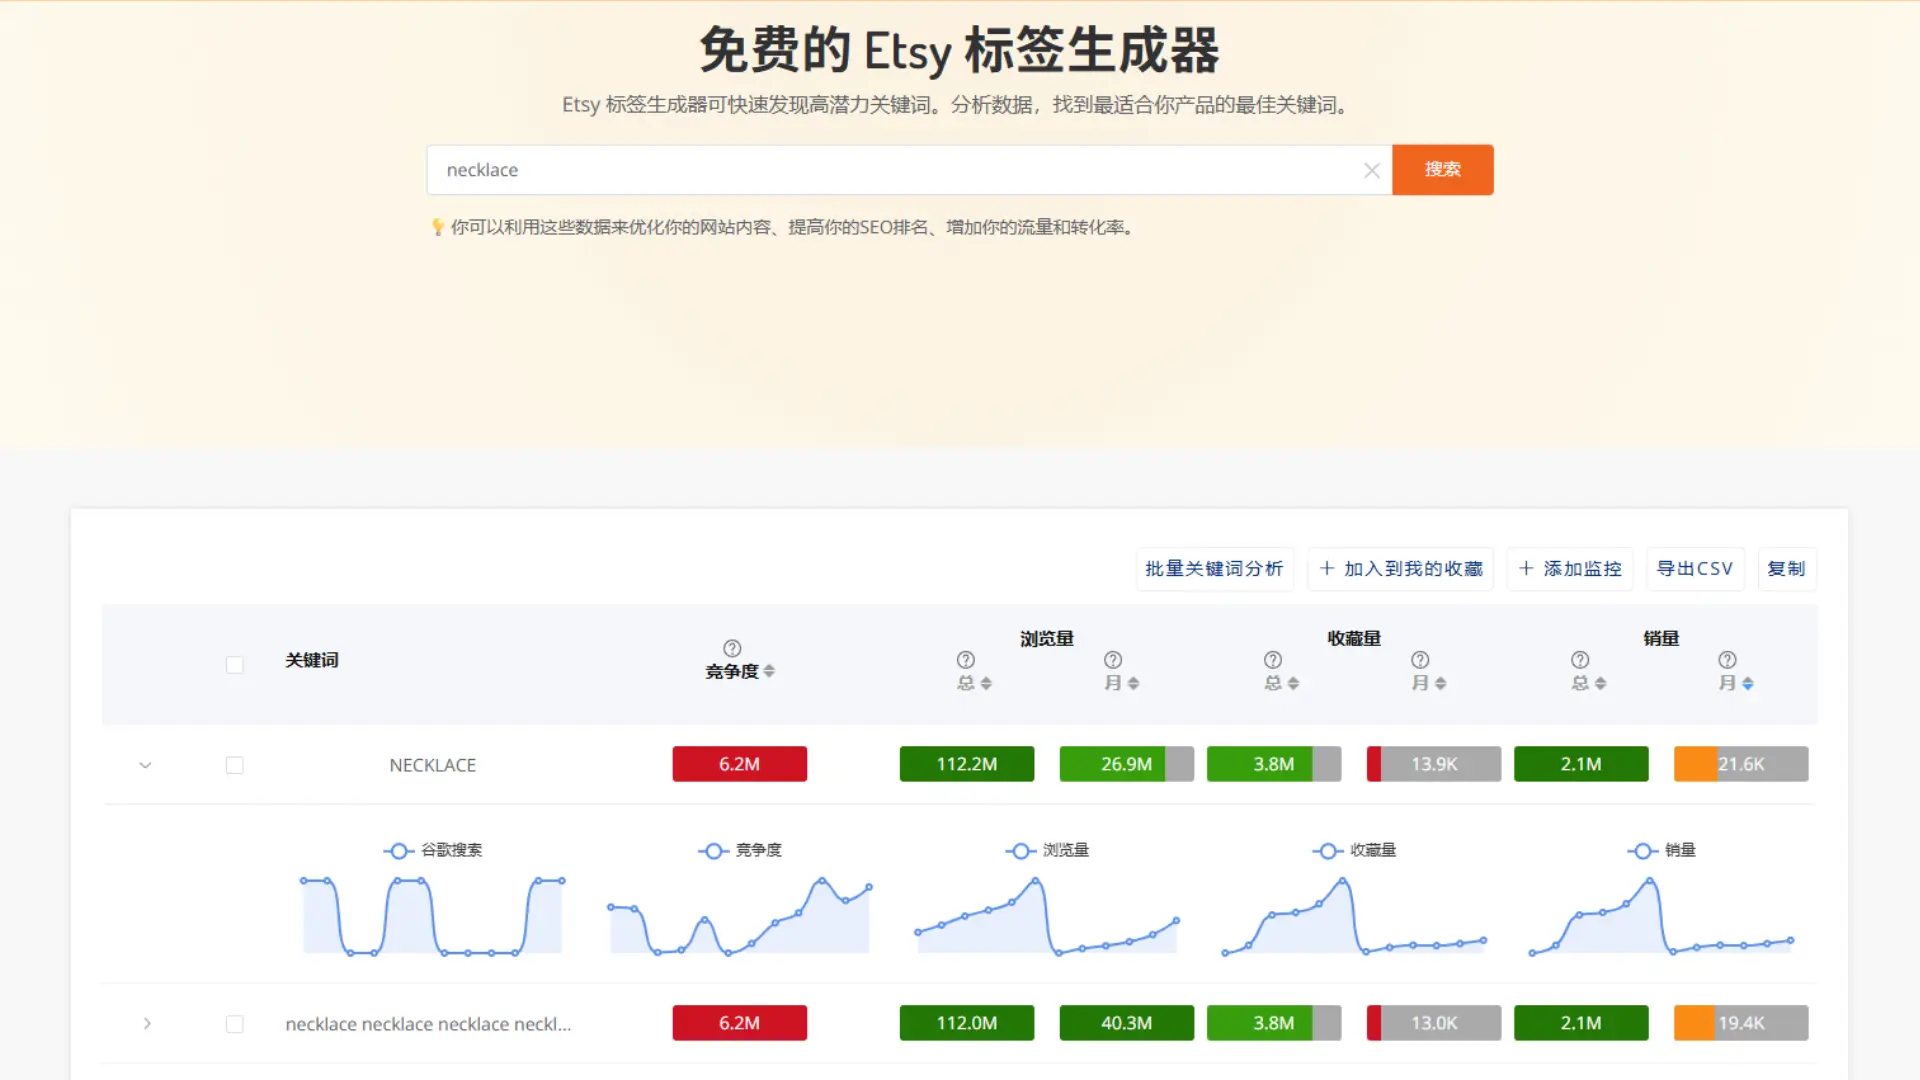Click the sort arrows on 销量 月 column
1920x1080 pixels.
pos(1748,683)
